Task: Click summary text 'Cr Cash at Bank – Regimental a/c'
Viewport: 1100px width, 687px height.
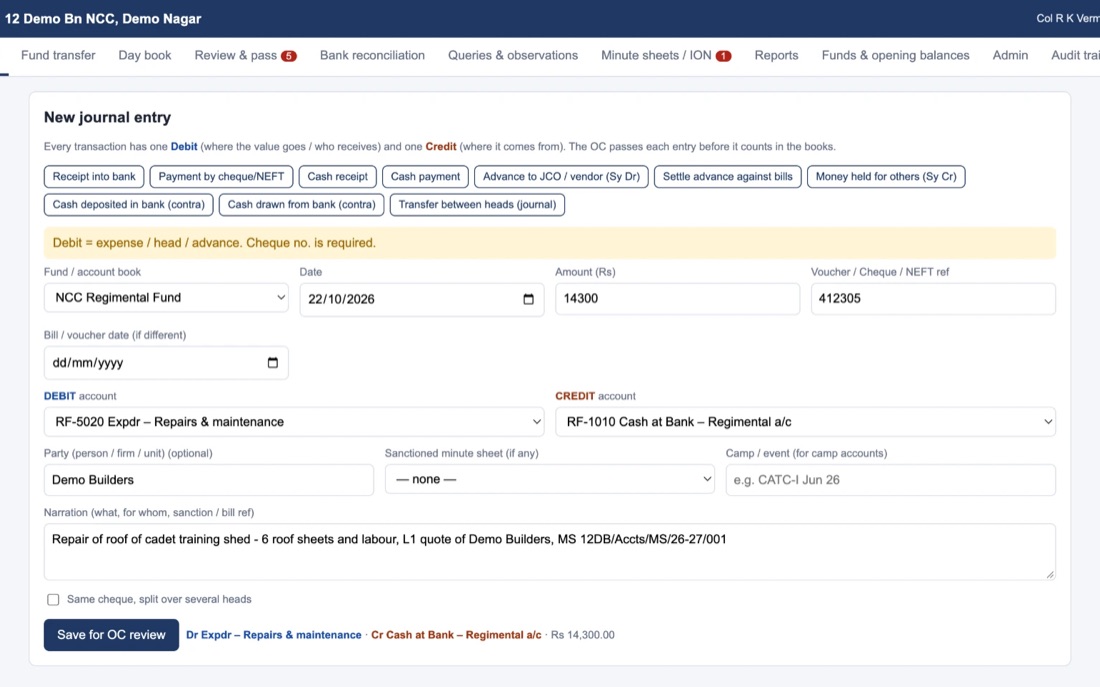Action: click(x=456, y=635)
